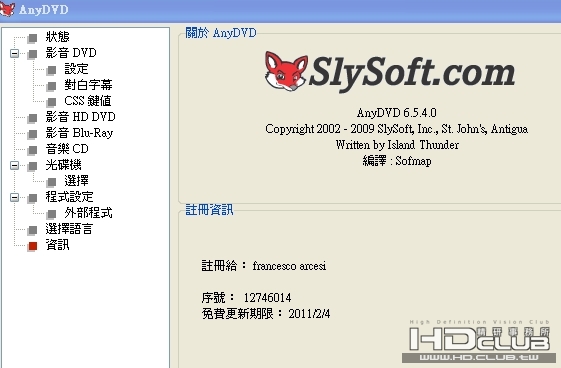
Task: Click the gray icon beside 光碟機
Action: 33,166
